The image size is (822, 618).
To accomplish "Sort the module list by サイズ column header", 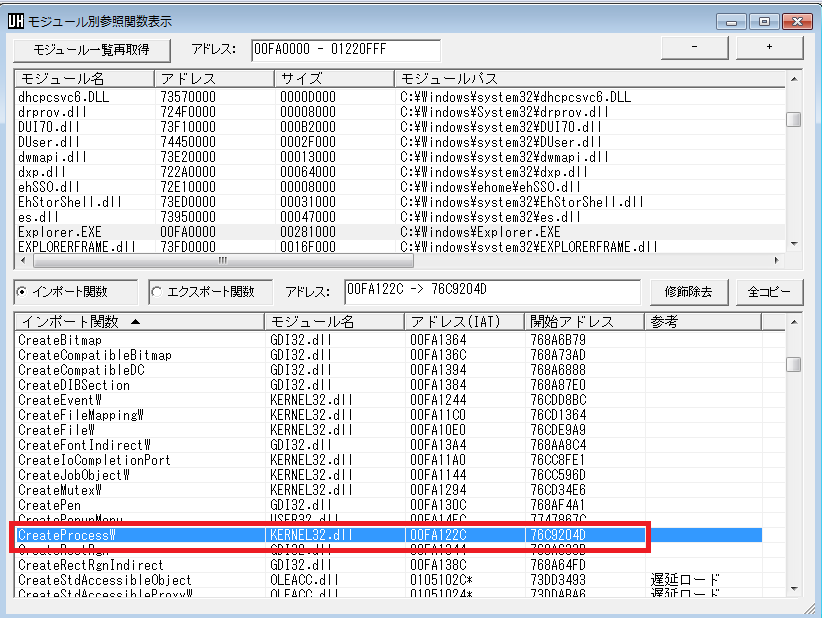I will (x=334, y=79).
